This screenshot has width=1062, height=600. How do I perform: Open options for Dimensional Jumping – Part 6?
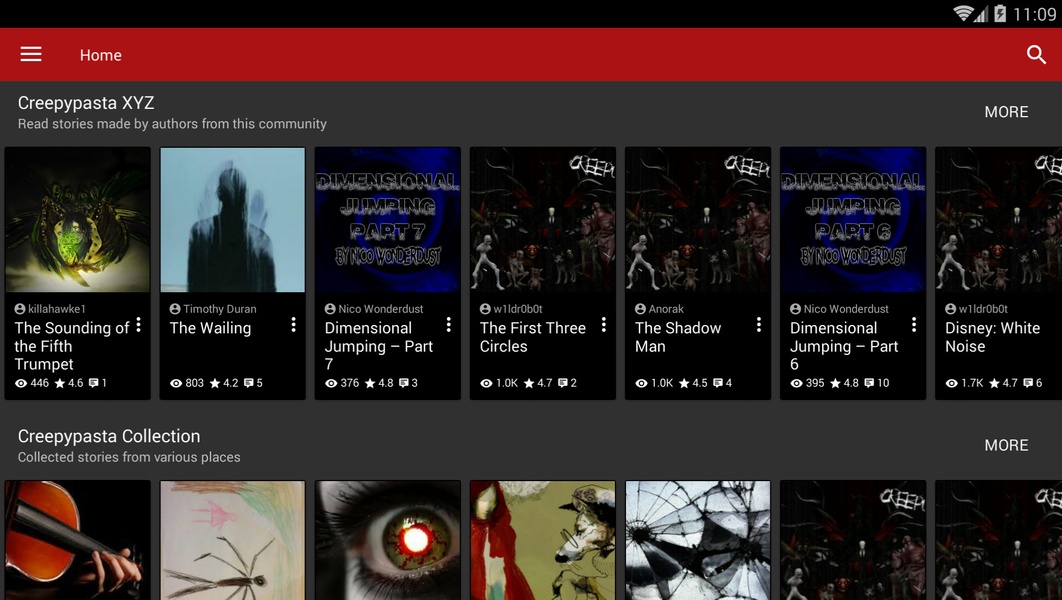914,325
